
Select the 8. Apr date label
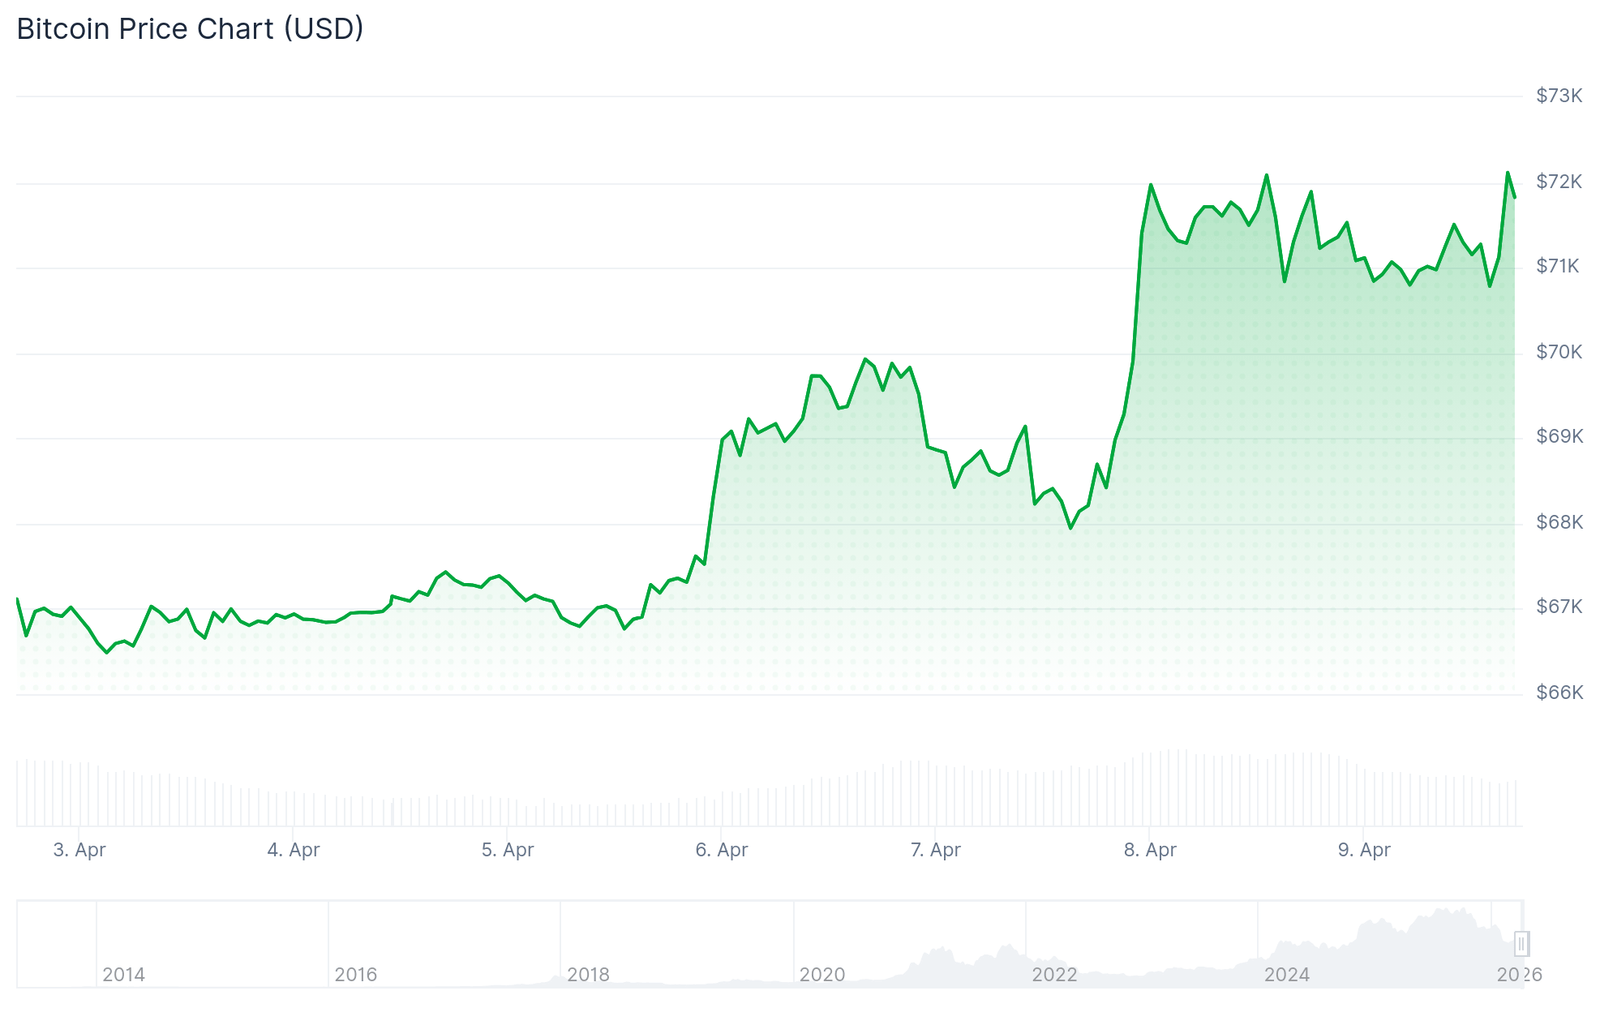coord(1150,850)
